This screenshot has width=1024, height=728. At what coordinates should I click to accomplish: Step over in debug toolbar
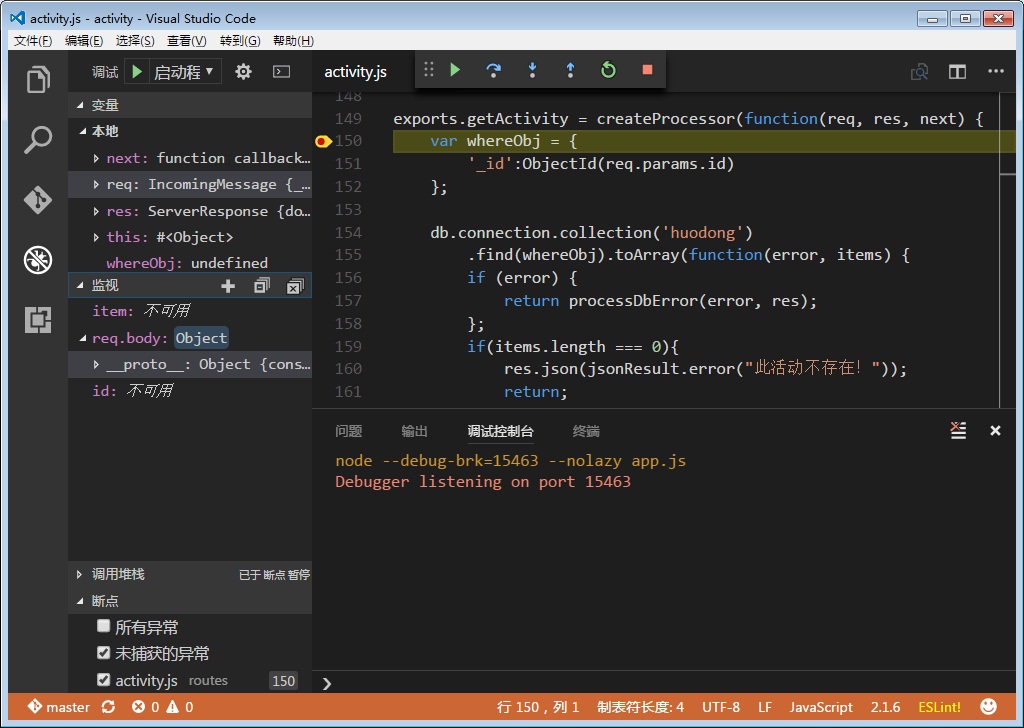[x=494, y=70]
